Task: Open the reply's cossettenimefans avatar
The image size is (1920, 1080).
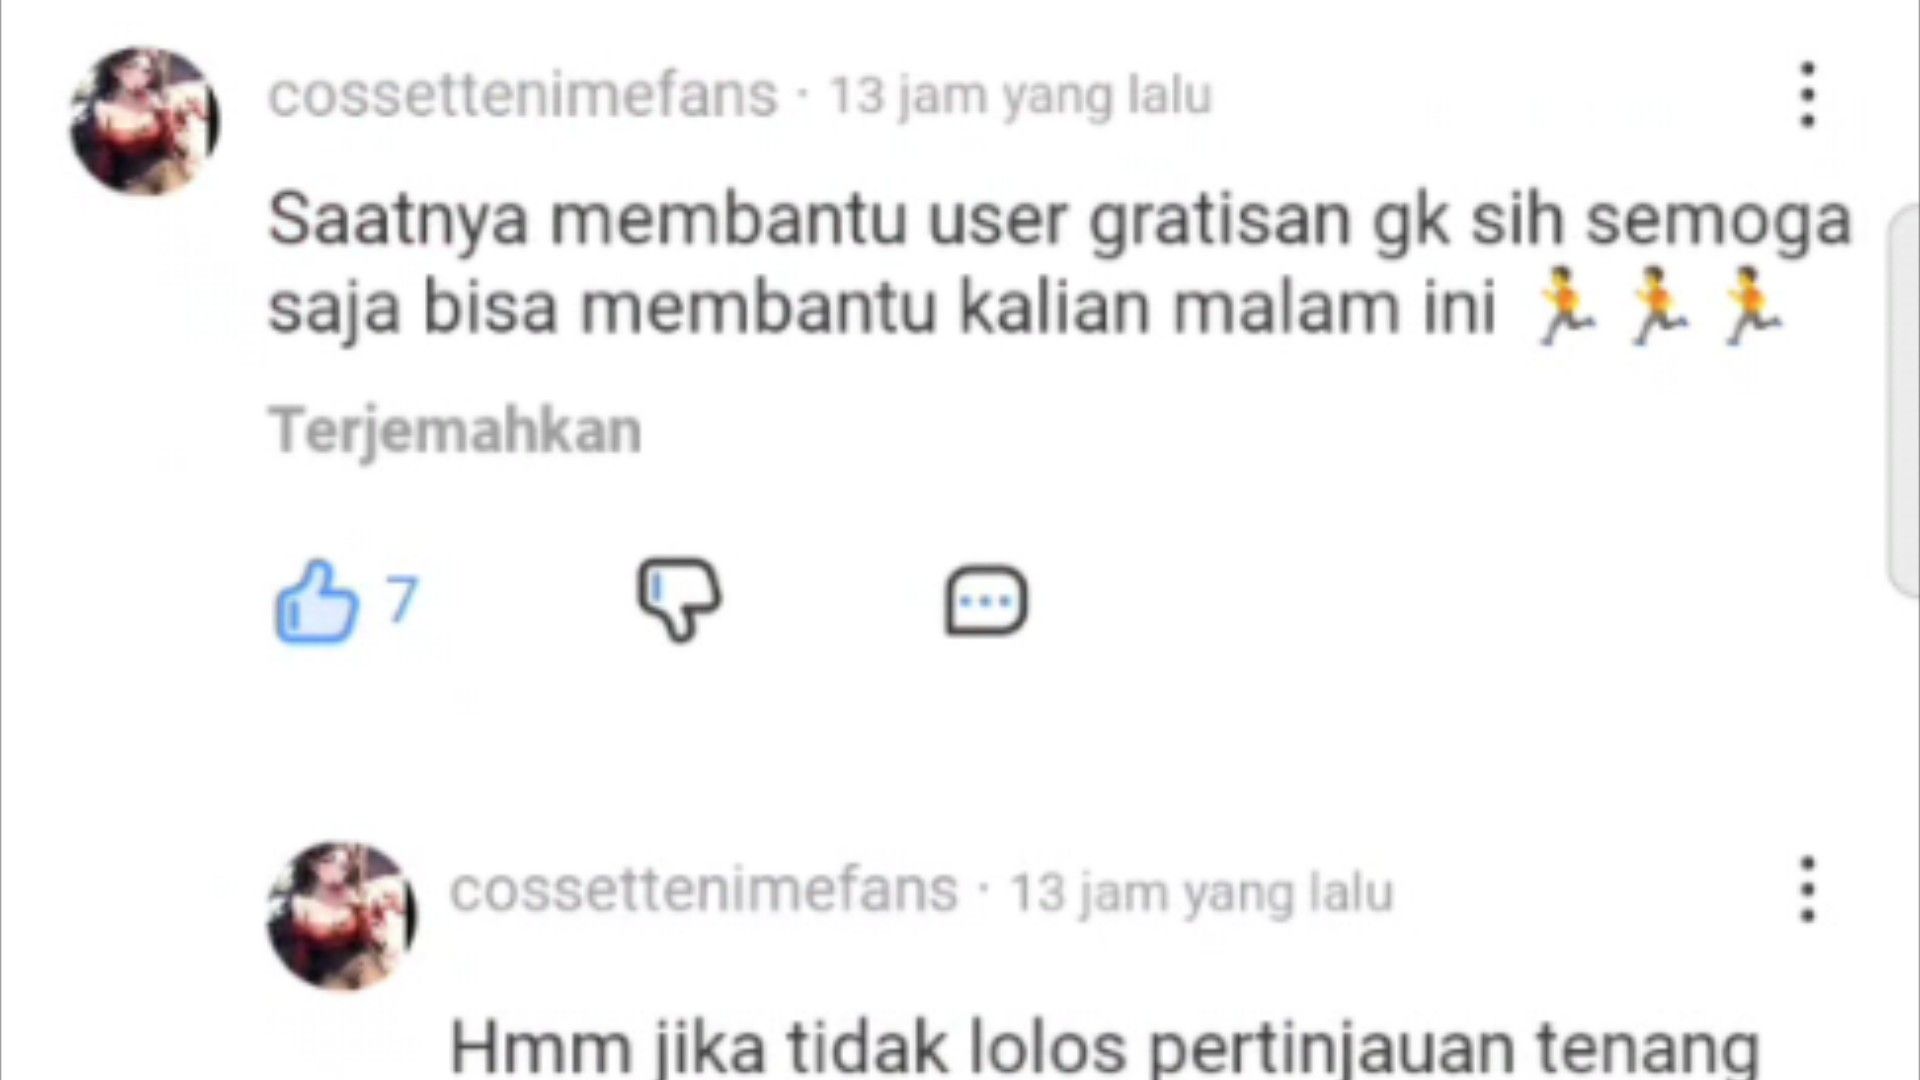Action: point(342,915)
